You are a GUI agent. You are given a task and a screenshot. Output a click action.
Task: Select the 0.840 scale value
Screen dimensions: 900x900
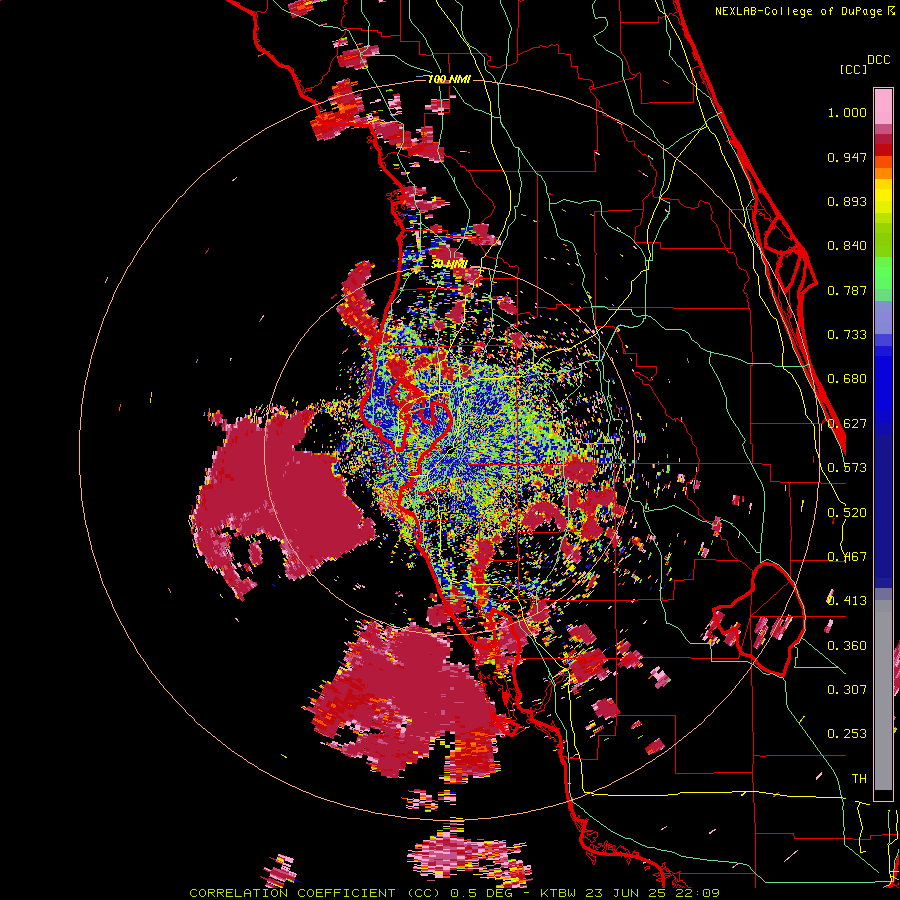(x=847, y=246)
